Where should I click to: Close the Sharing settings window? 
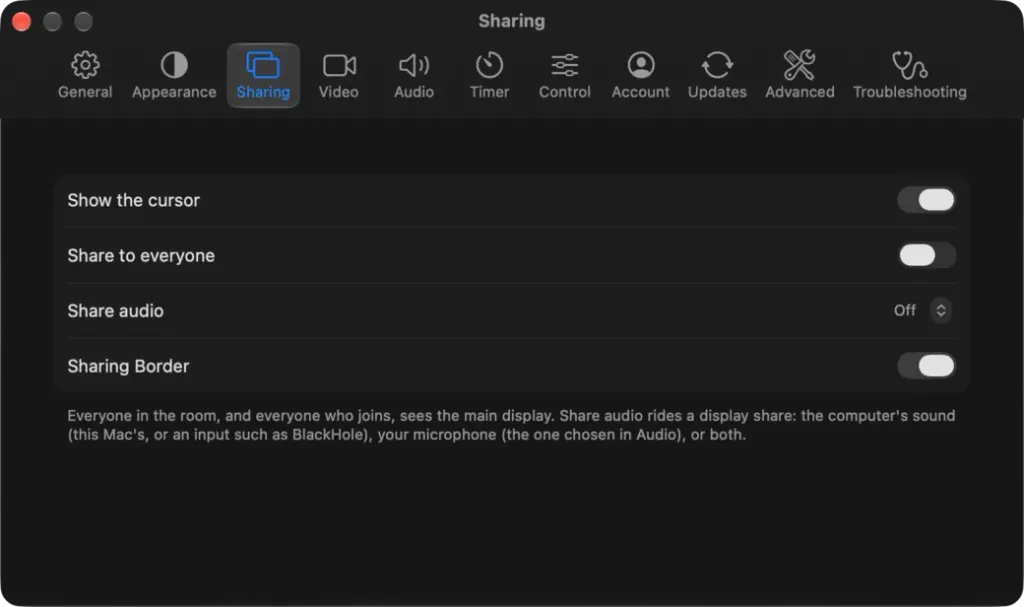[22, 22]
